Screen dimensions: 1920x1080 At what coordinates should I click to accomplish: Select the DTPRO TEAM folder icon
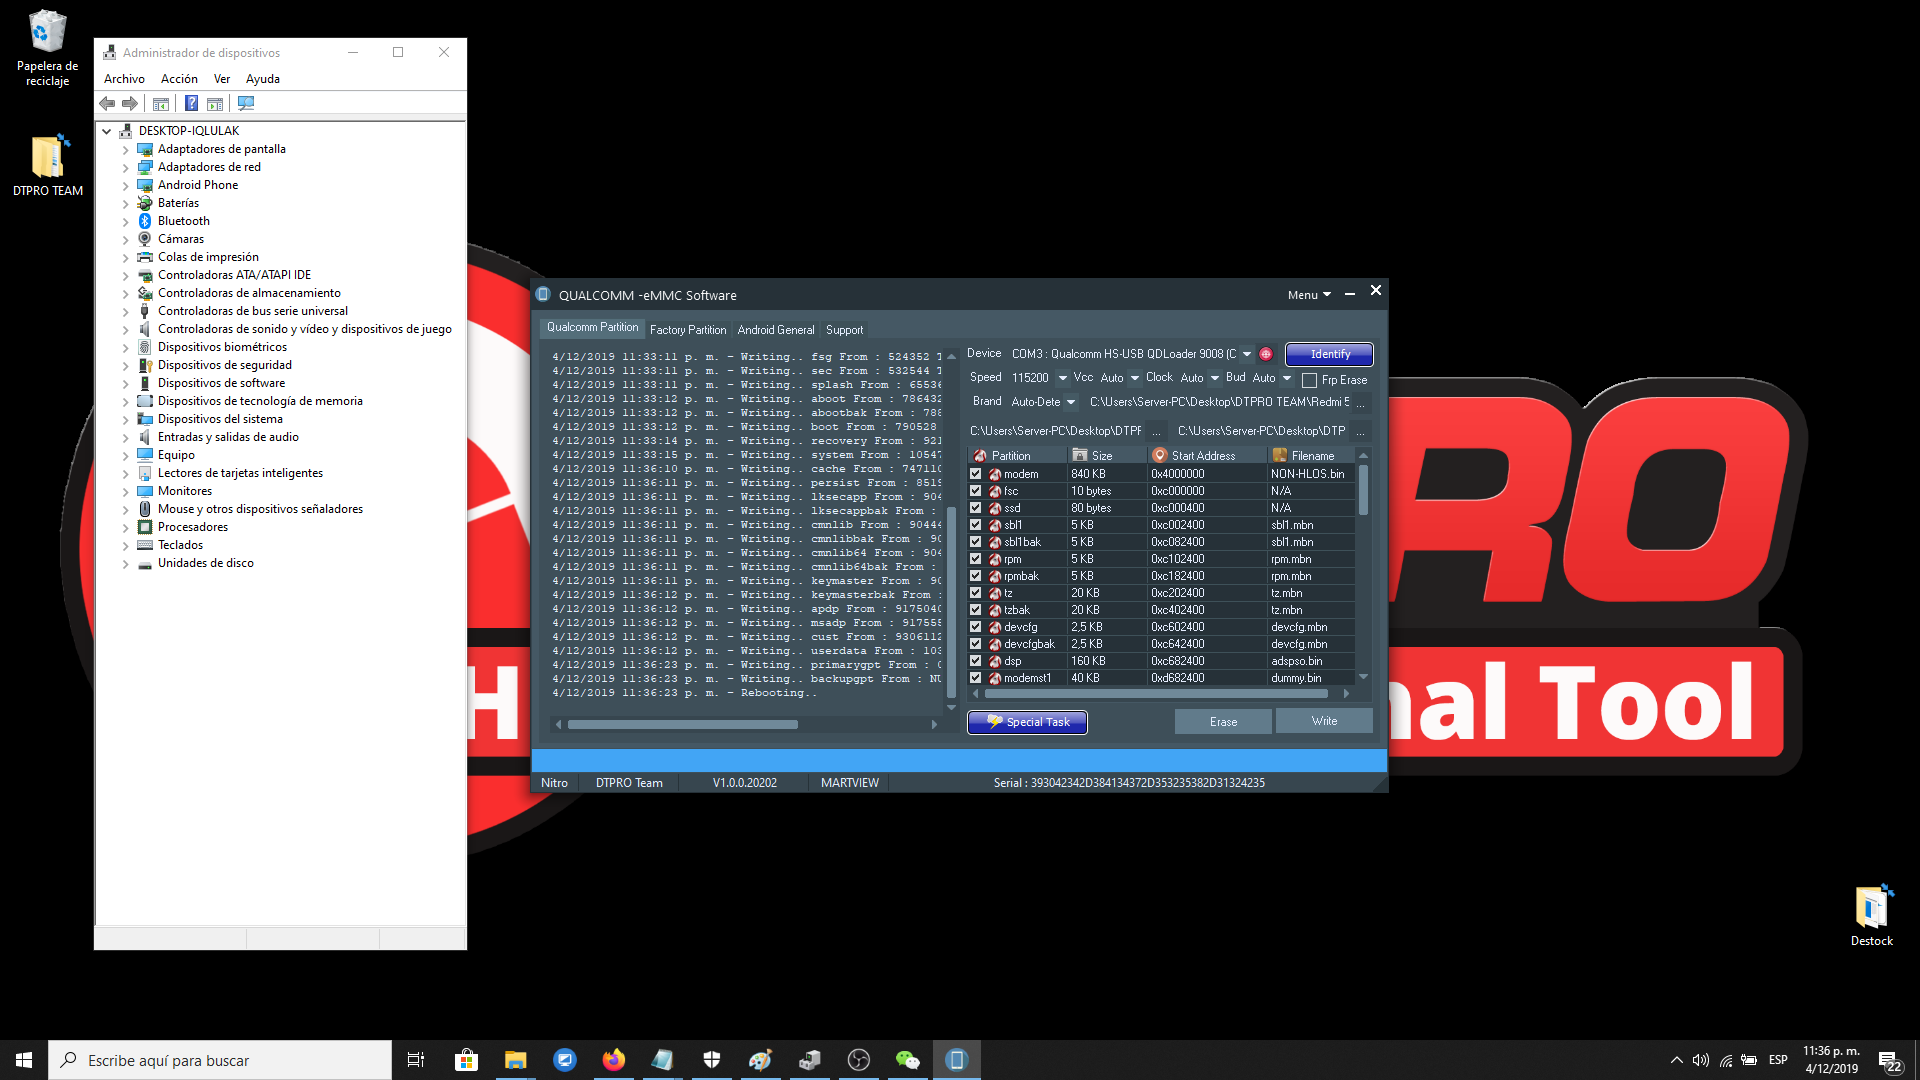point(47,165)
